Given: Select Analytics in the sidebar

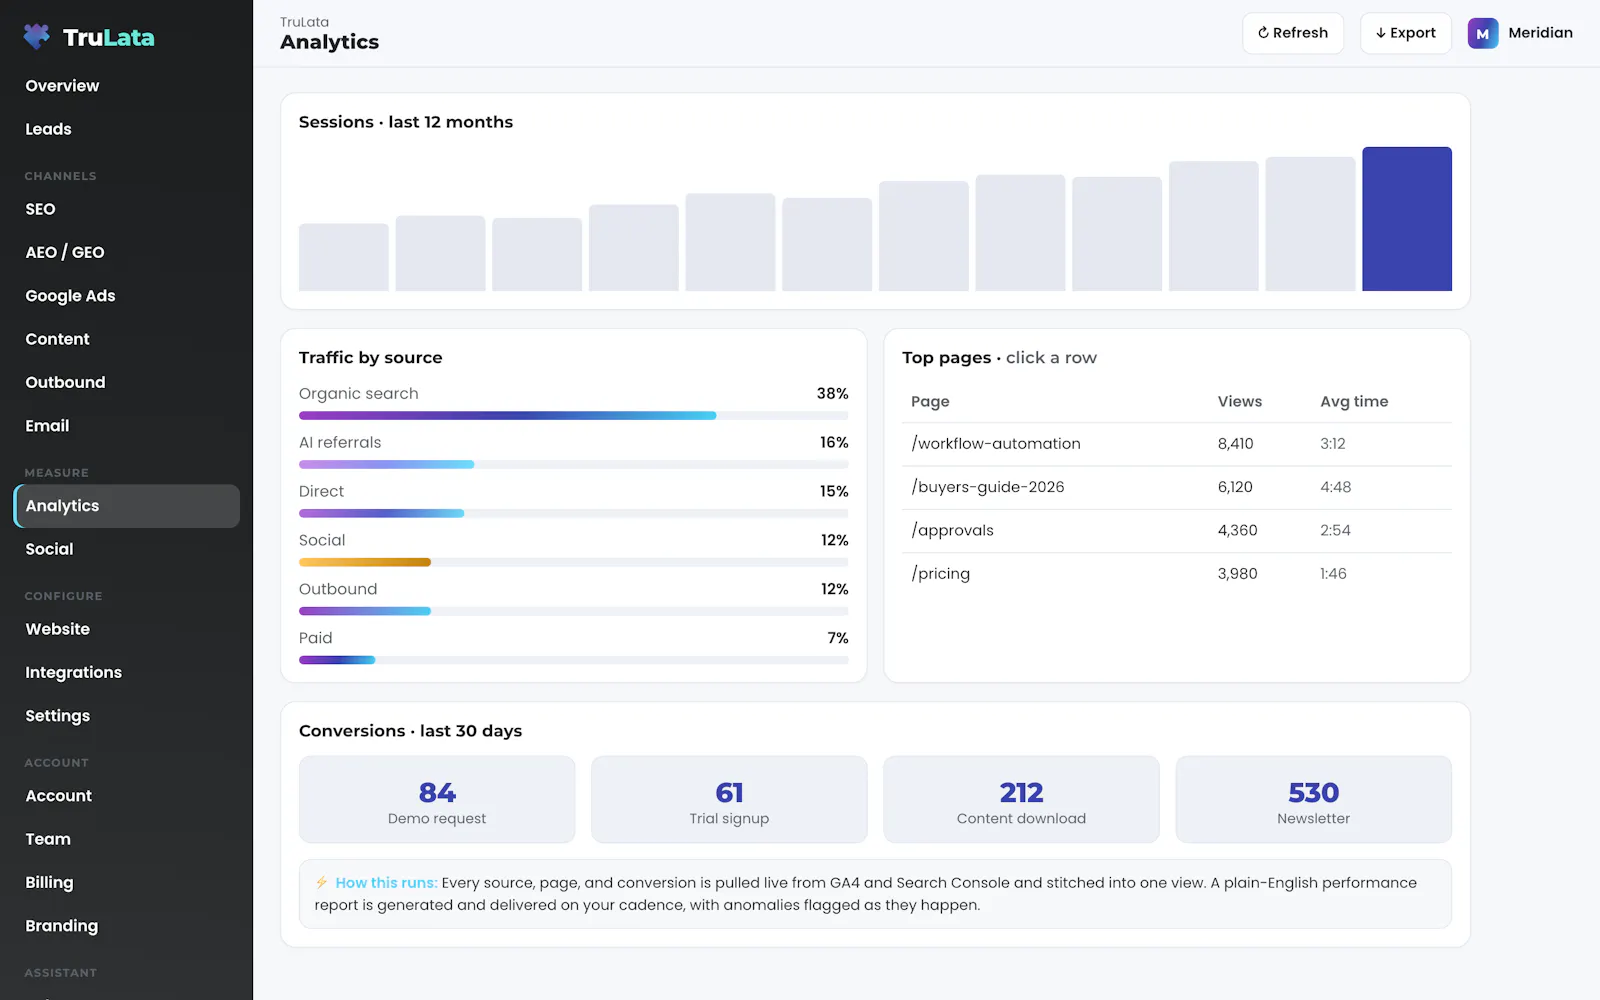Looking at the screenshot, I should tap(127, 506).
